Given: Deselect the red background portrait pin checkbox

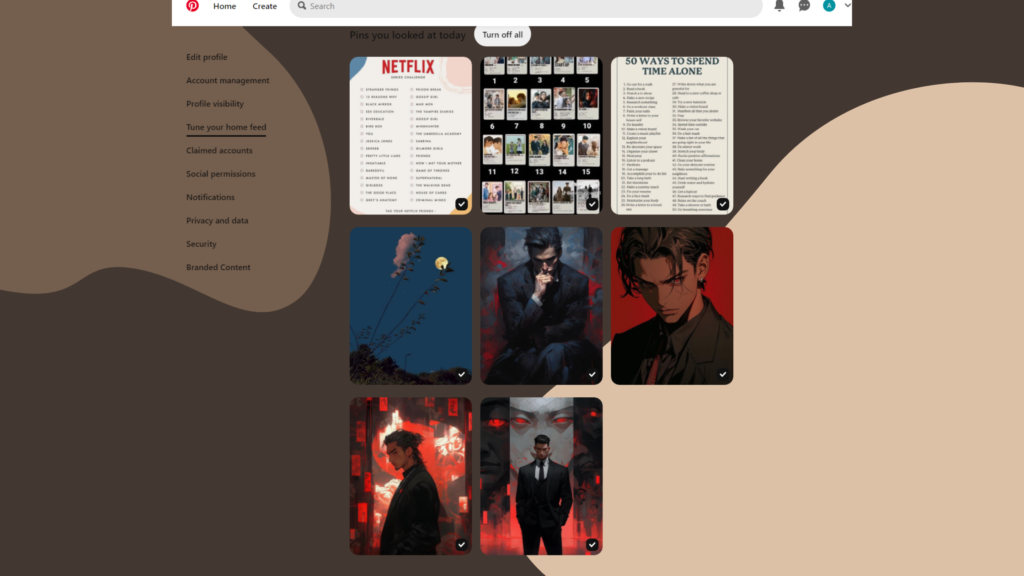Looking at the screenshot, I should [722, 374].
